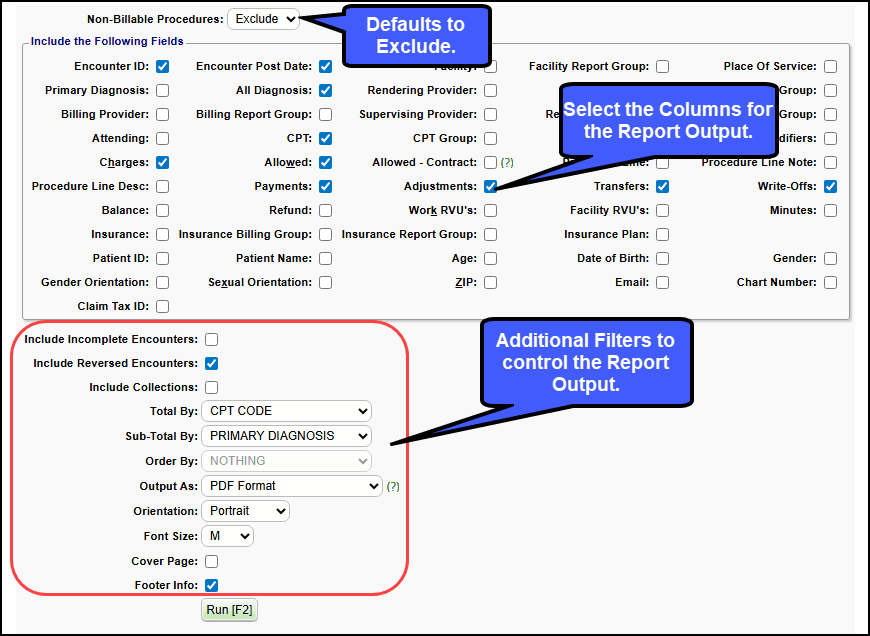Expand the Total By dropdown
Viewport: 870px width, 636px height.
pos(286,411)
